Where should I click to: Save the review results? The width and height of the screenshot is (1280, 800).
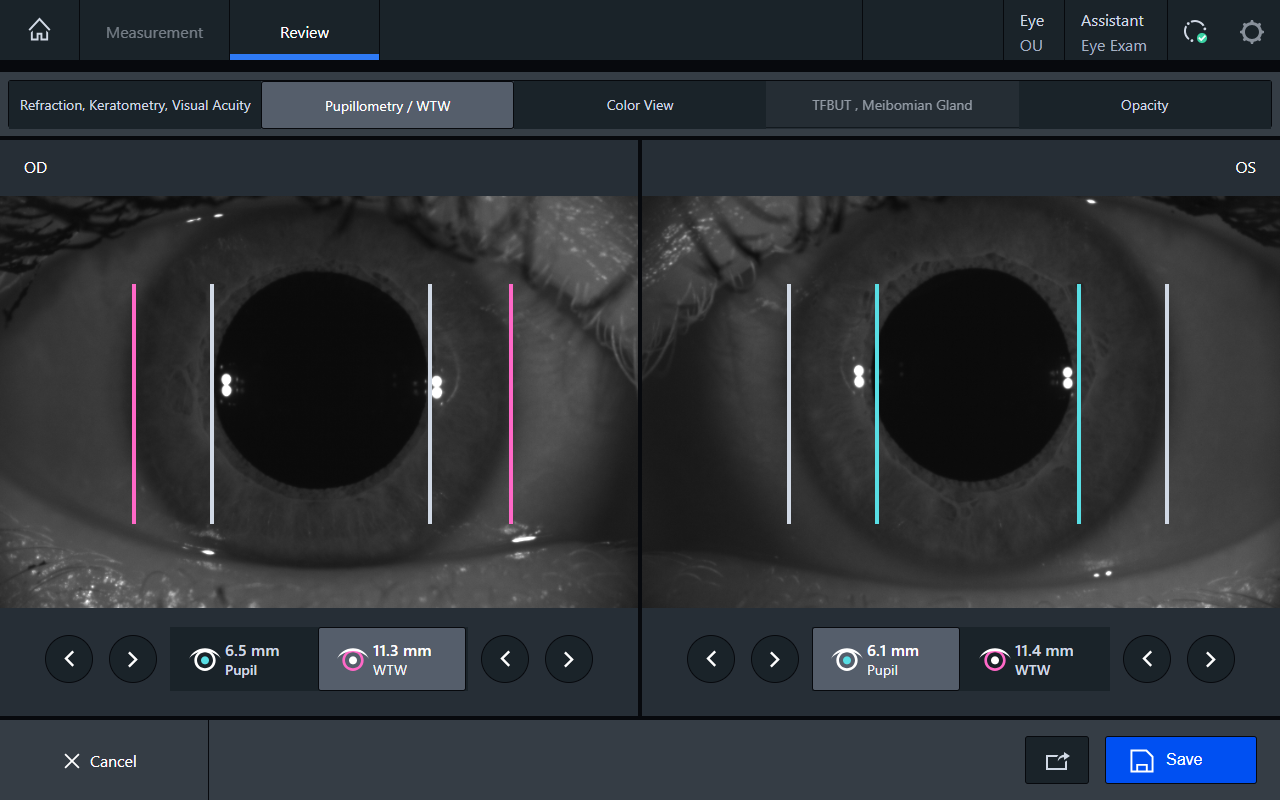click(1180, 760)
